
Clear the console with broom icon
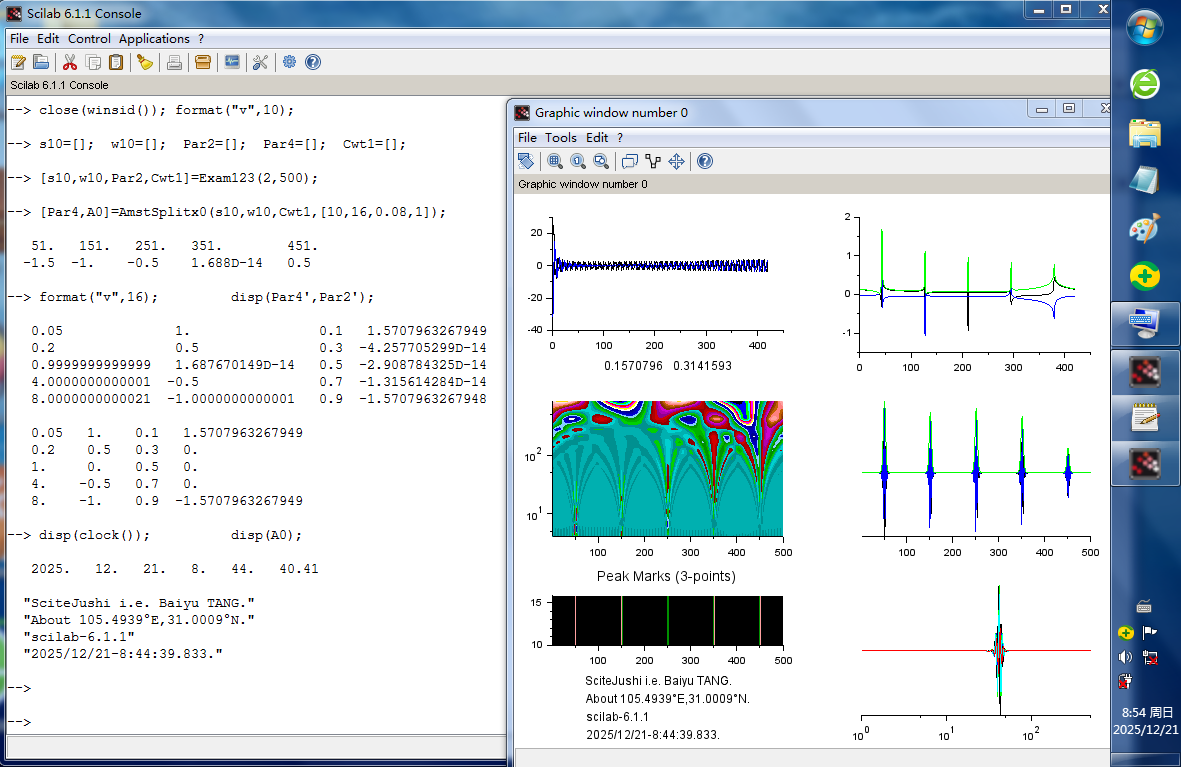pyautogui.click(x=145, y=62)
